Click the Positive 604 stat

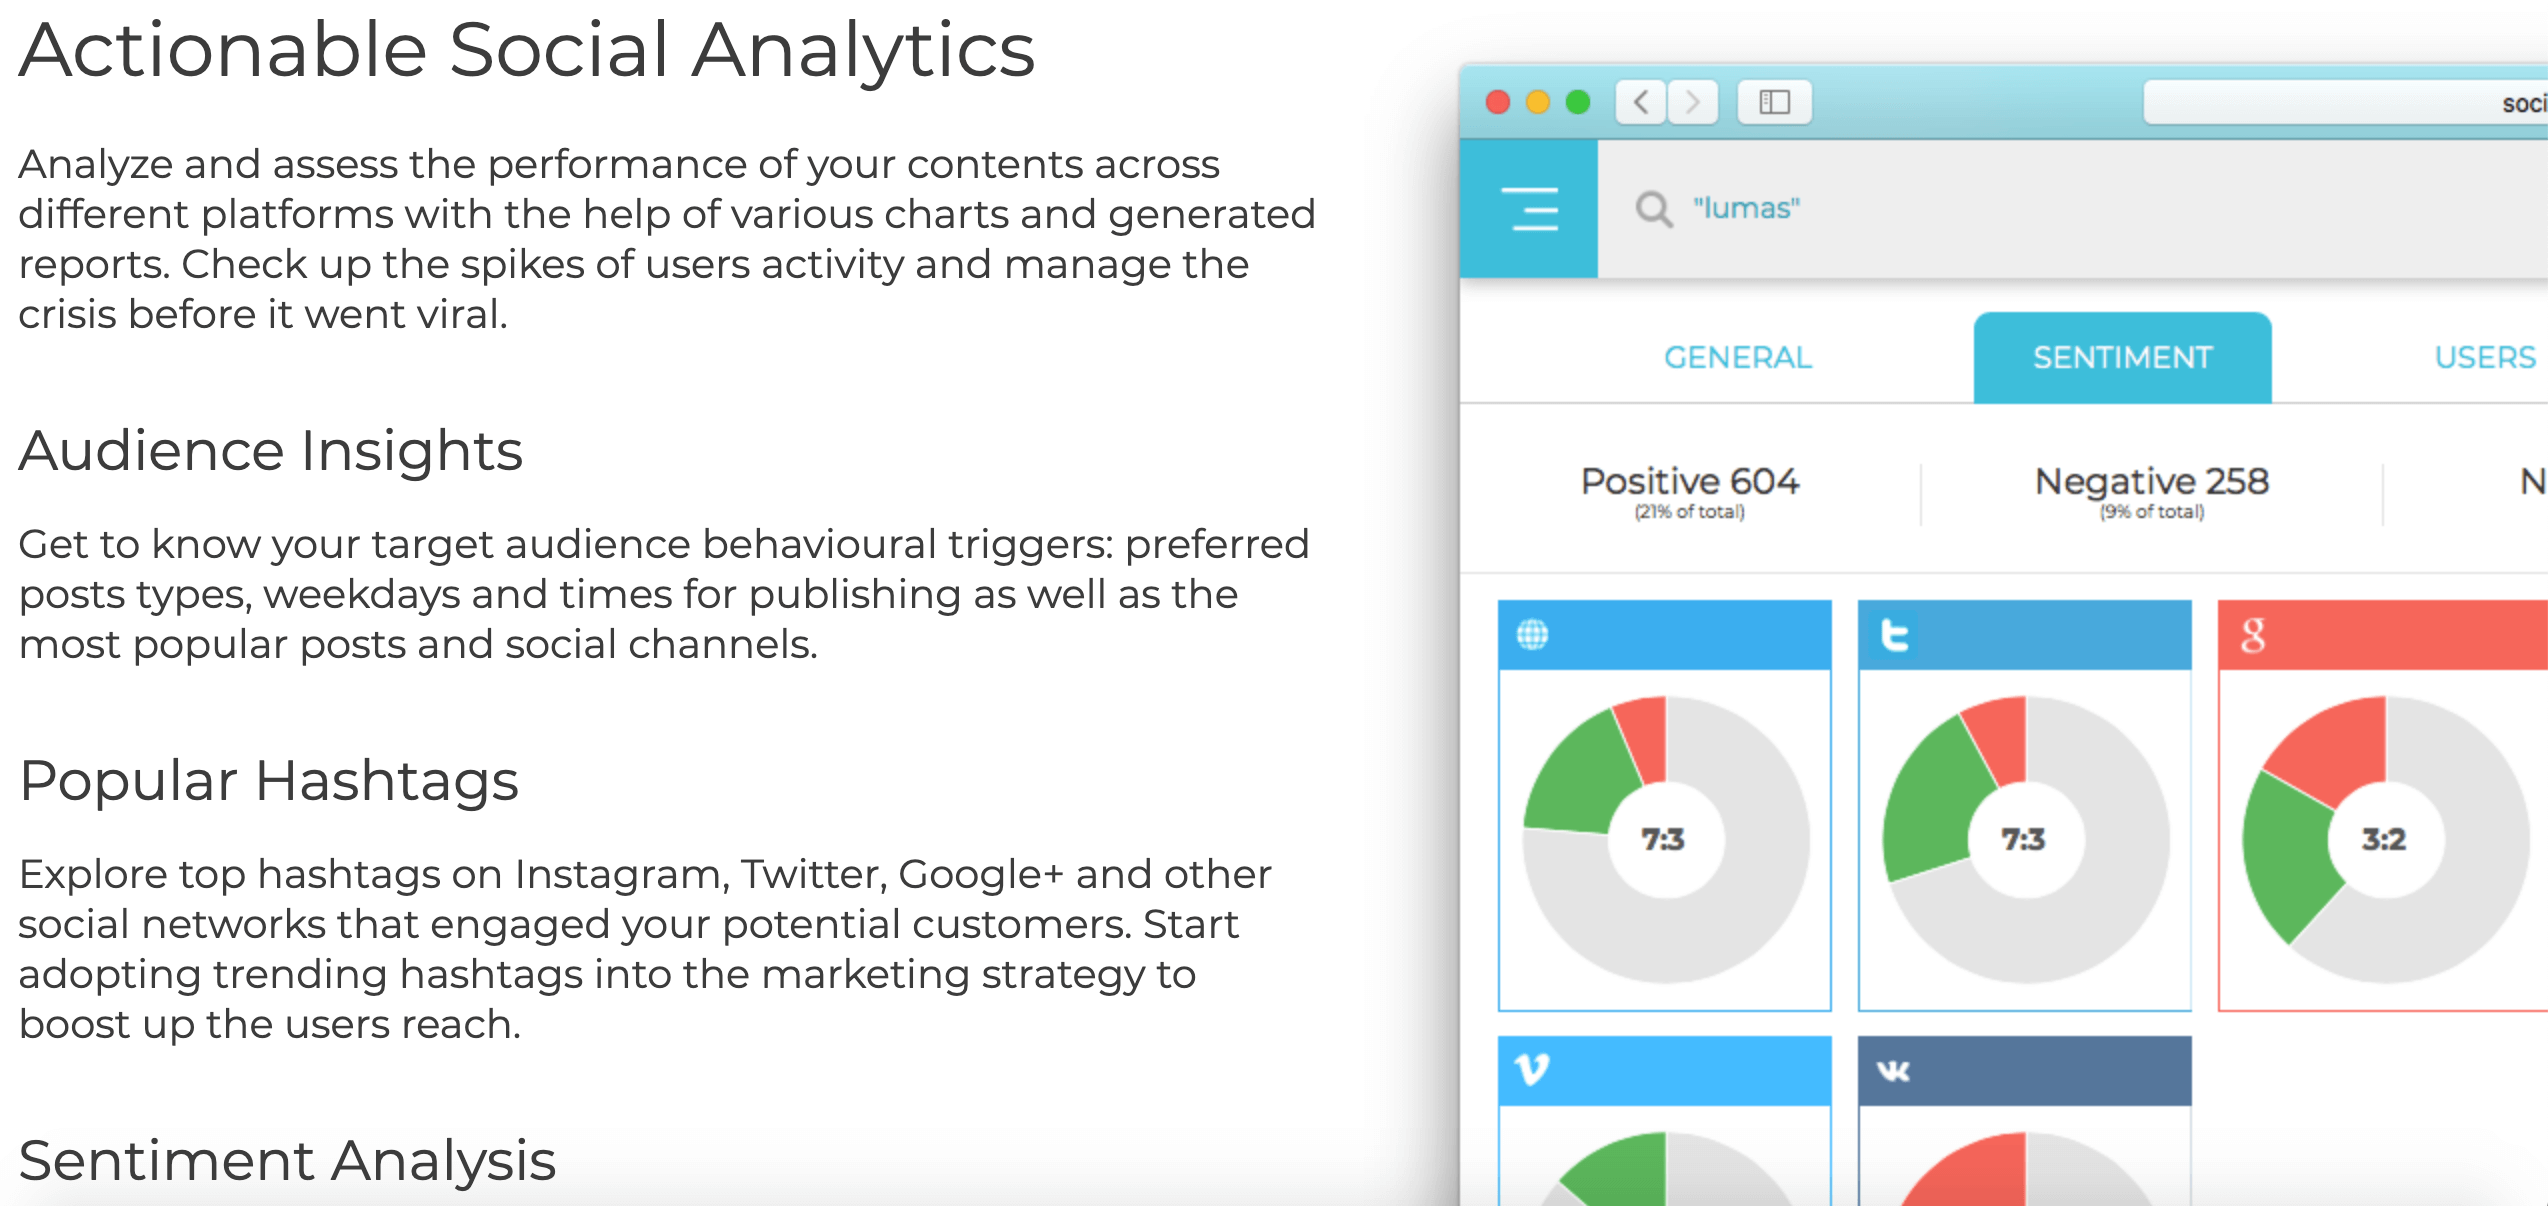[1690, 492]
